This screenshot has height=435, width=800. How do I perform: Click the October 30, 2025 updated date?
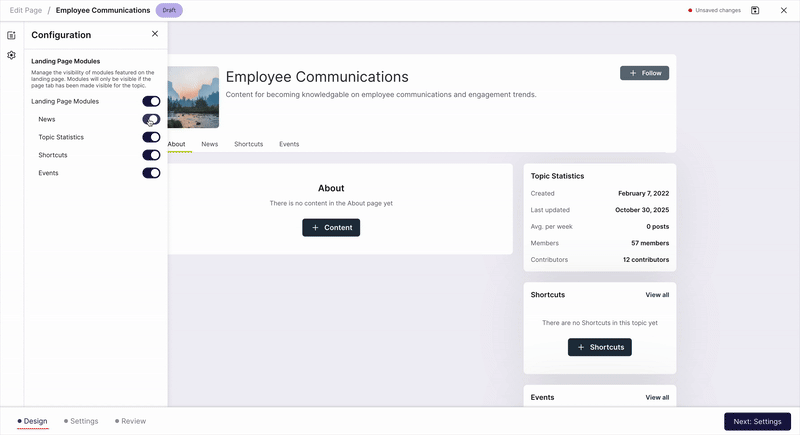click(642, 210)
